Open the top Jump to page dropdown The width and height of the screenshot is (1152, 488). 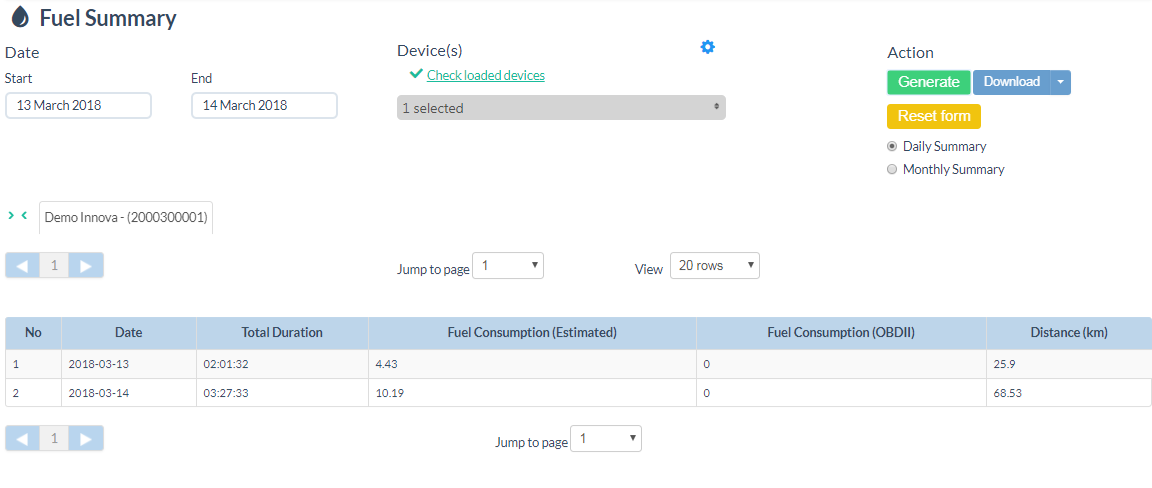click(507, 266)
